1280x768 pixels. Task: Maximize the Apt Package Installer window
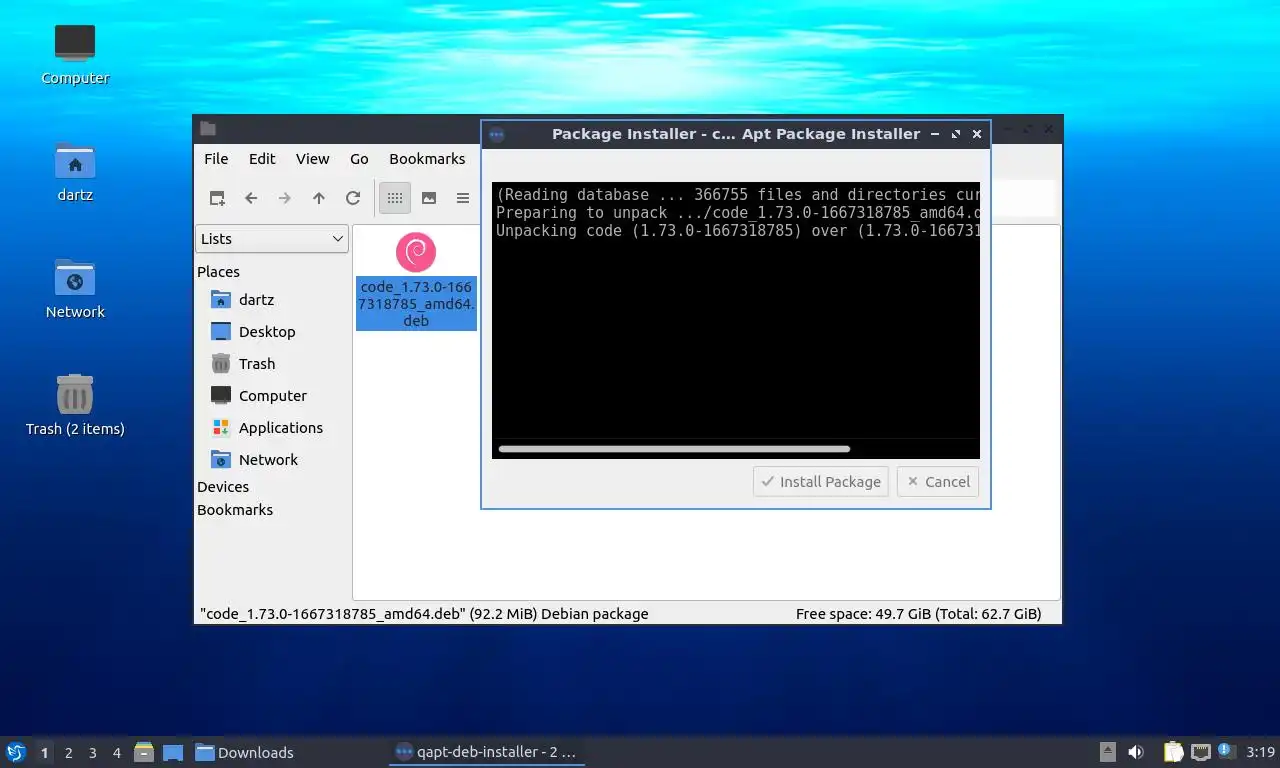pyautogui.click(x=956, y=134)
